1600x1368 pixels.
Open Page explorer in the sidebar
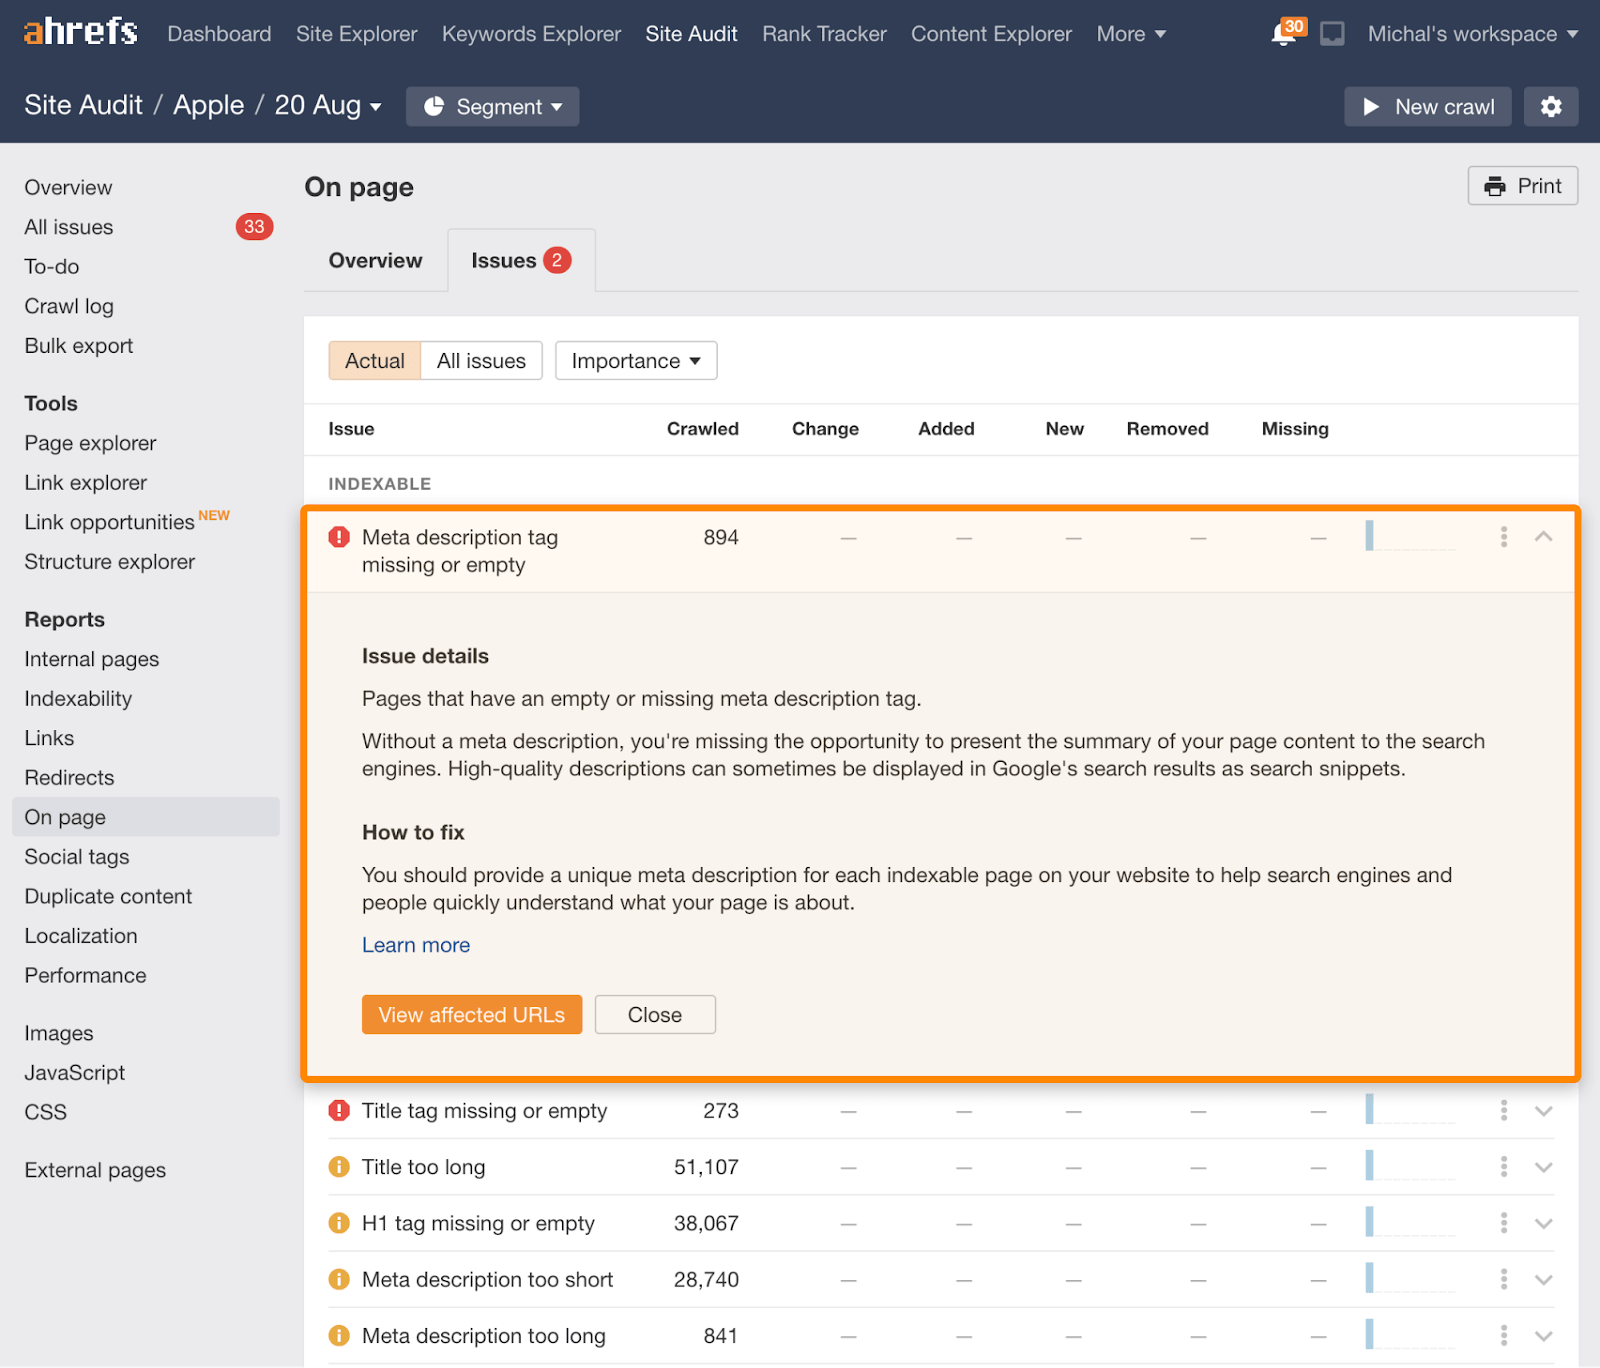point(90,443)
